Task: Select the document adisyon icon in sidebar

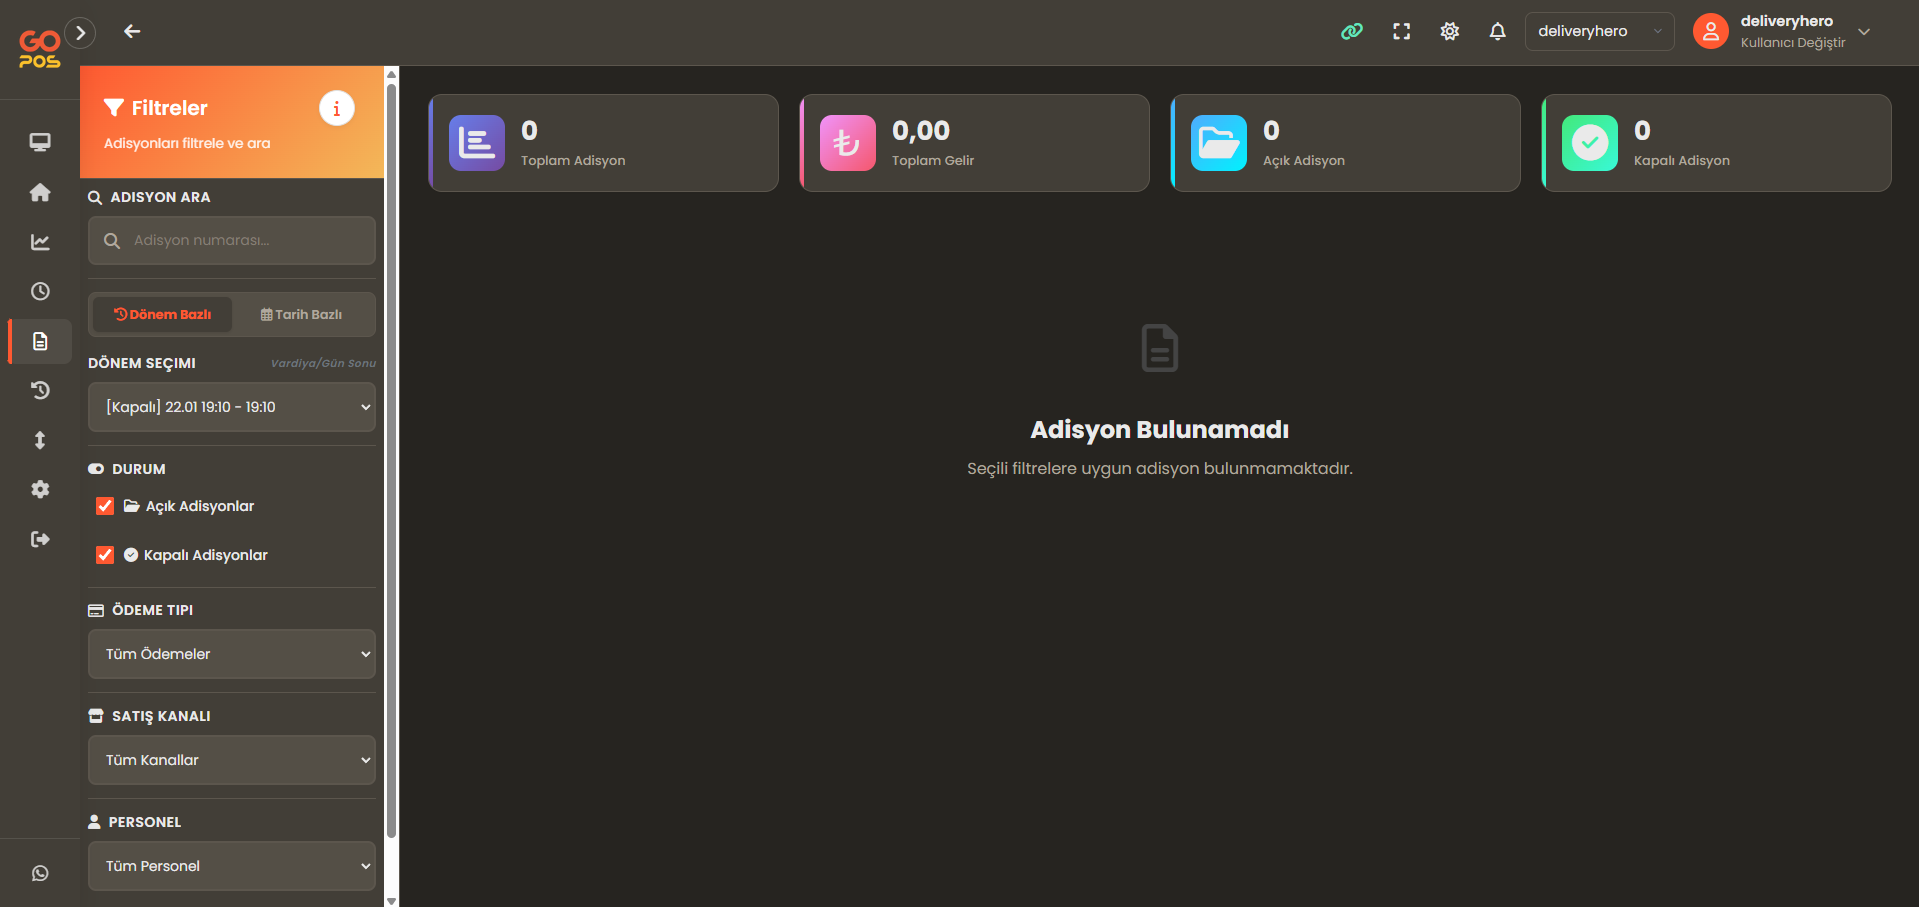Action: (40, 341)
